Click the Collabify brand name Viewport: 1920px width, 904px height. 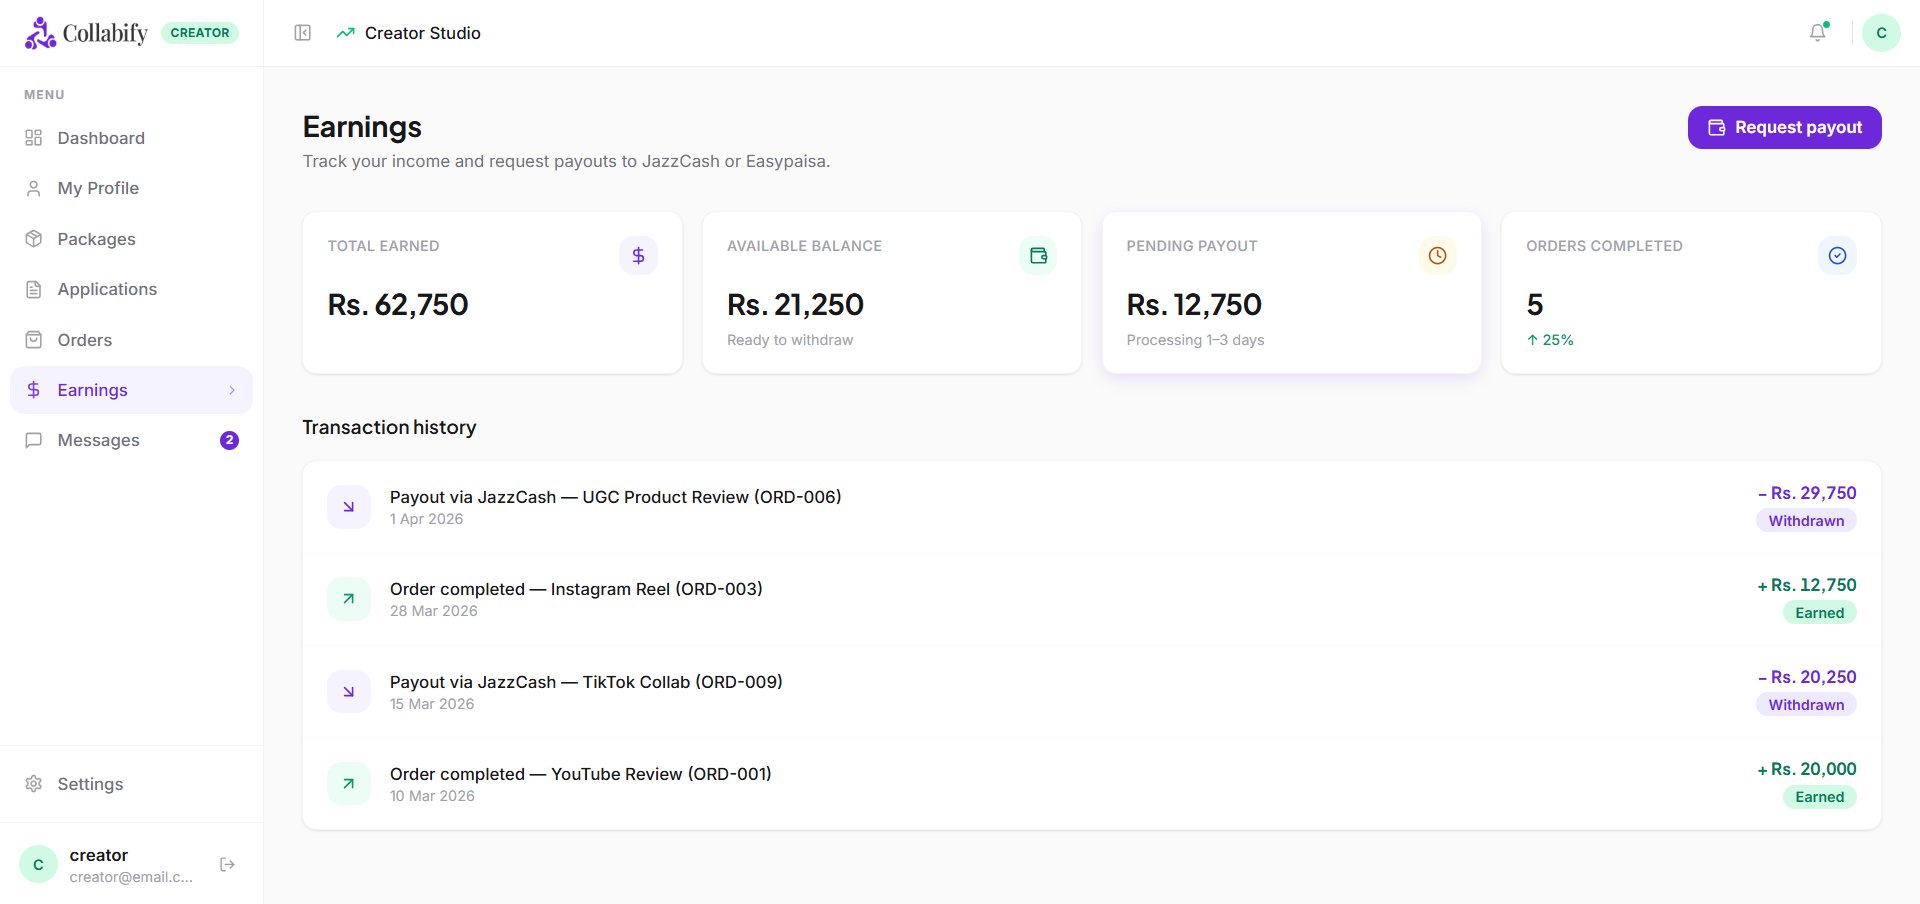[105, 33]
